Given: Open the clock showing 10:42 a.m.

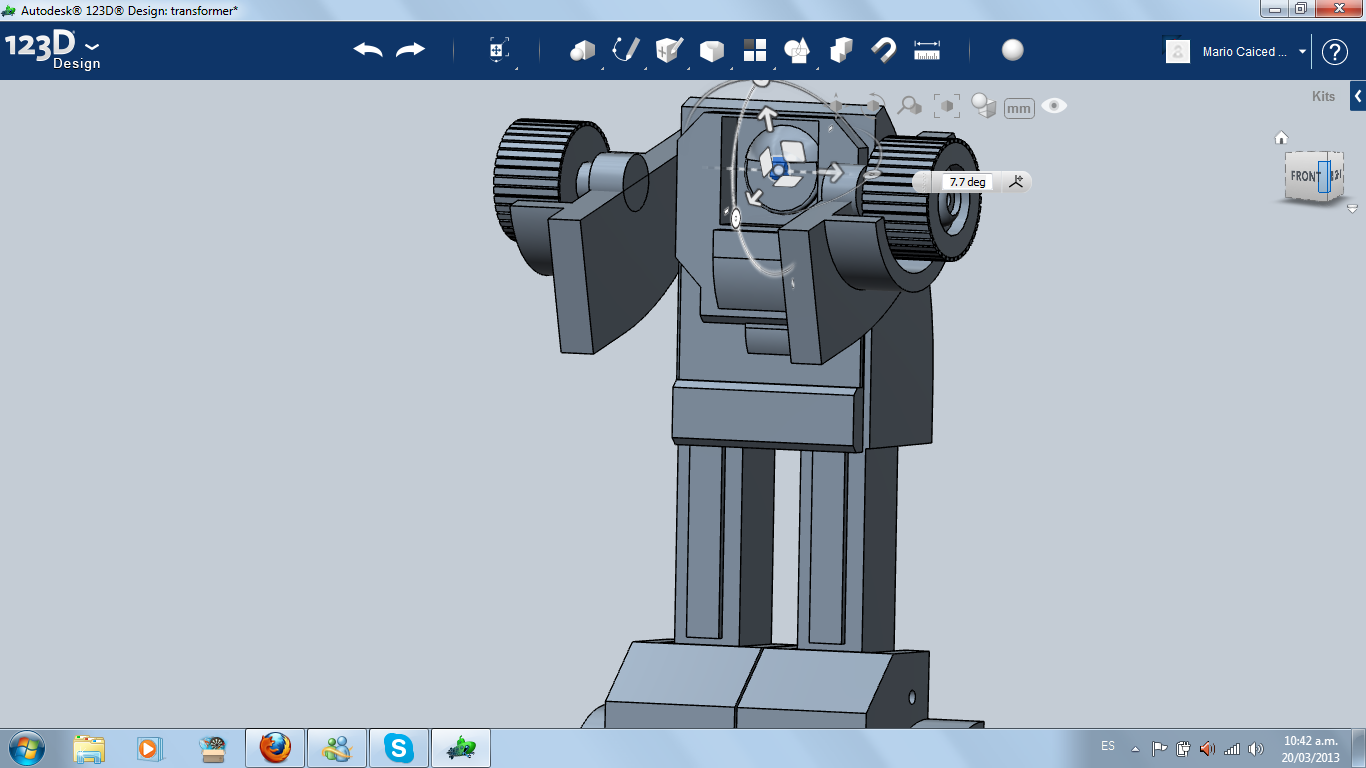Looking at the screenshot, I should 1310,749.
